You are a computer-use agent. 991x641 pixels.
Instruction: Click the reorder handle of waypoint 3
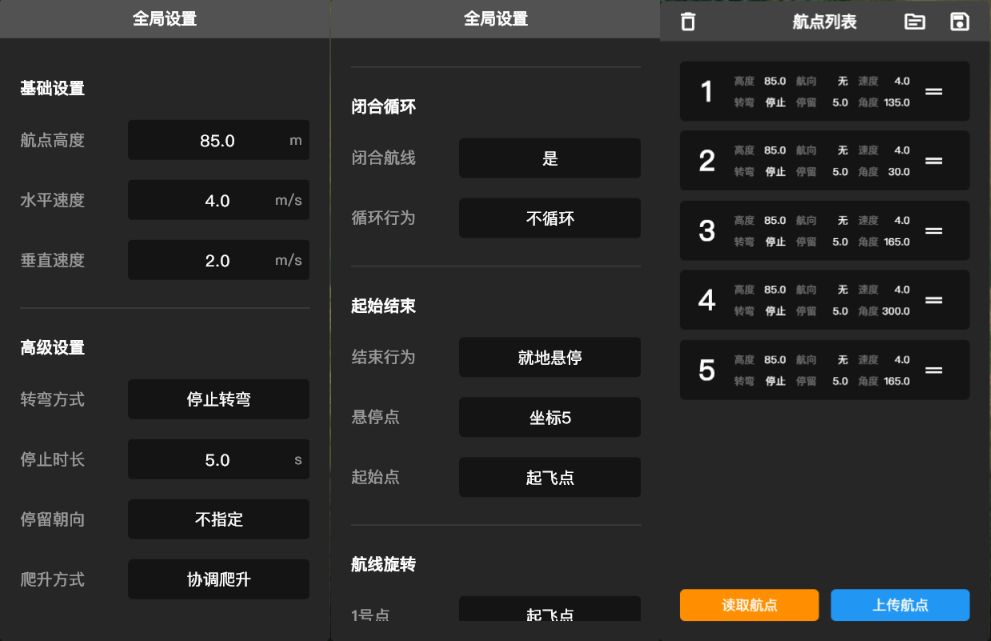pos(933,231)
